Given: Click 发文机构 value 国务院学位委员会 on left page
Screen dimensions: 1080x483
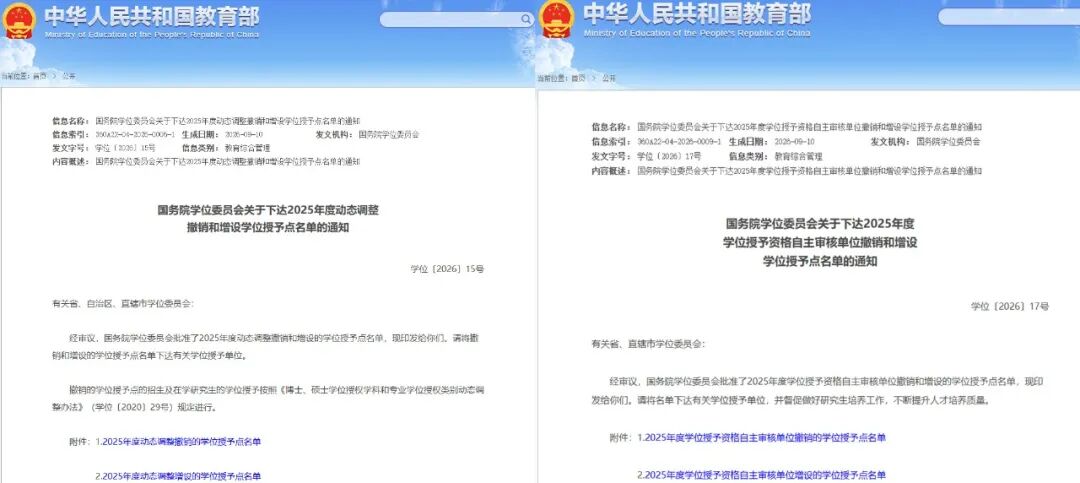Looking at the screenshot, I should [389, 134].
